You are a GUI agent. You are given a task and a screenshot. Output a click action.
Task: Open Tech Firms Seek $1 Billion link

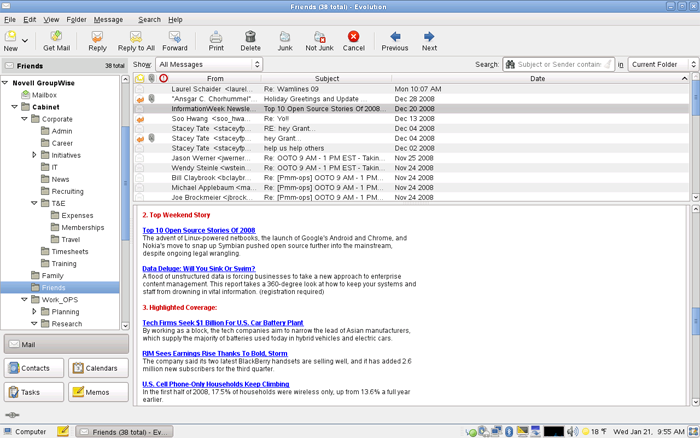pos(223,323)
